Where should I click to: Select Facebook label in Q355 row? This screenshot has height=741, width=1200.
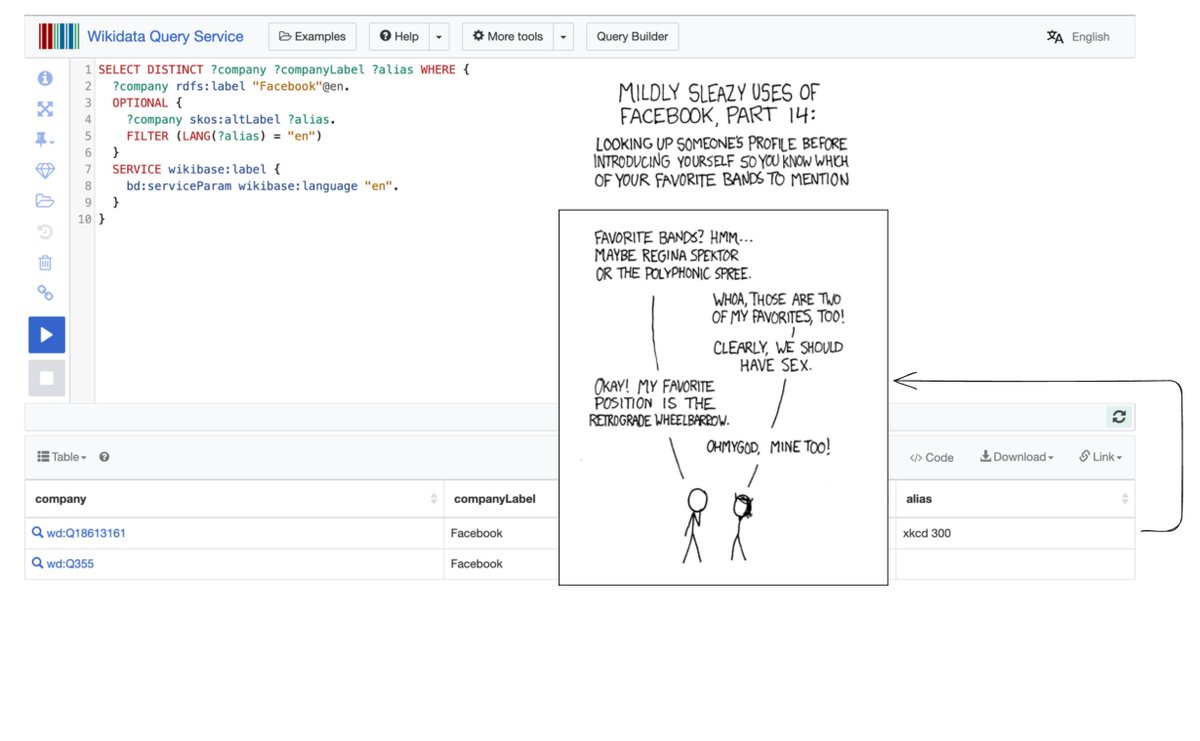pyautogui.click(x=477, y=564)
